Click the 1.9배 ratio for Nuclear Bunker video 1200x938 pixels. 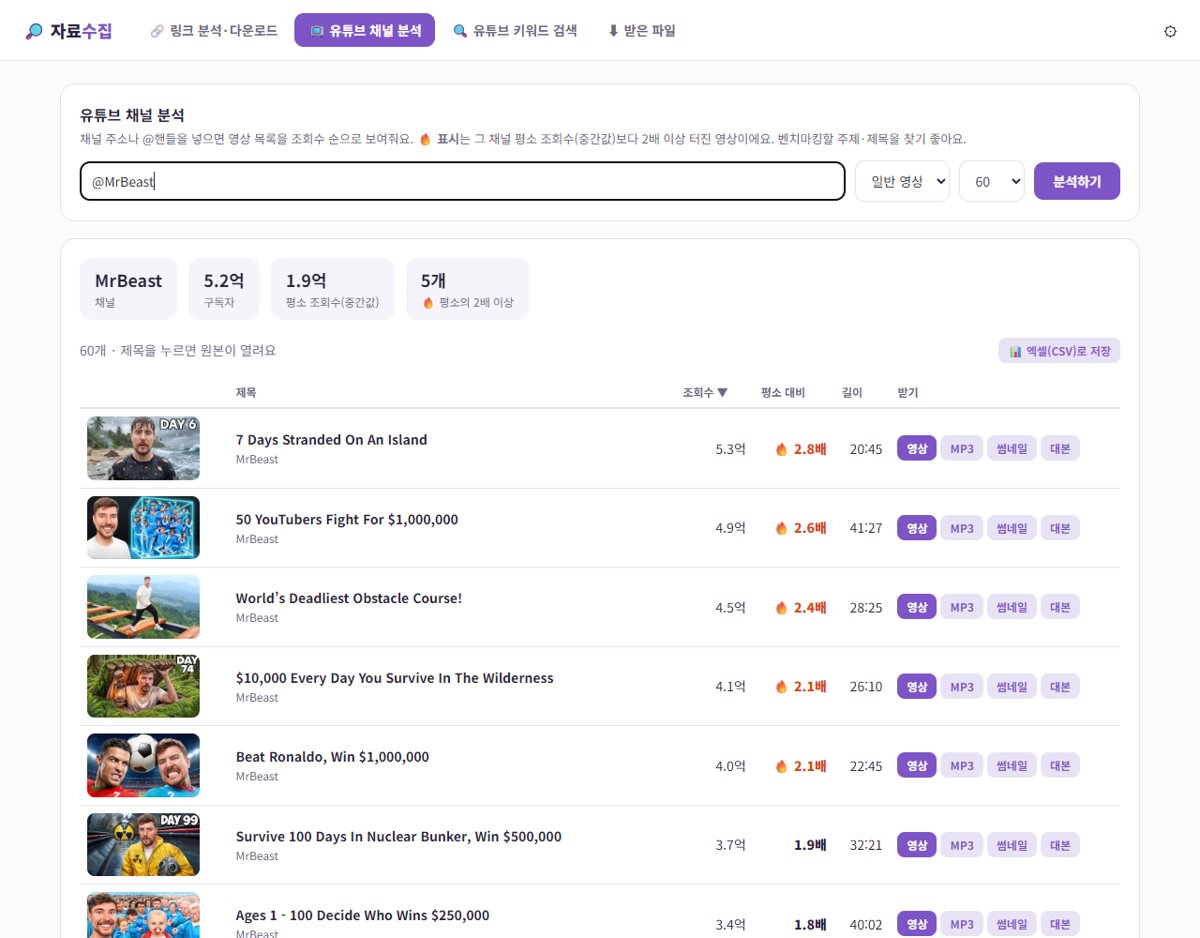810,845
